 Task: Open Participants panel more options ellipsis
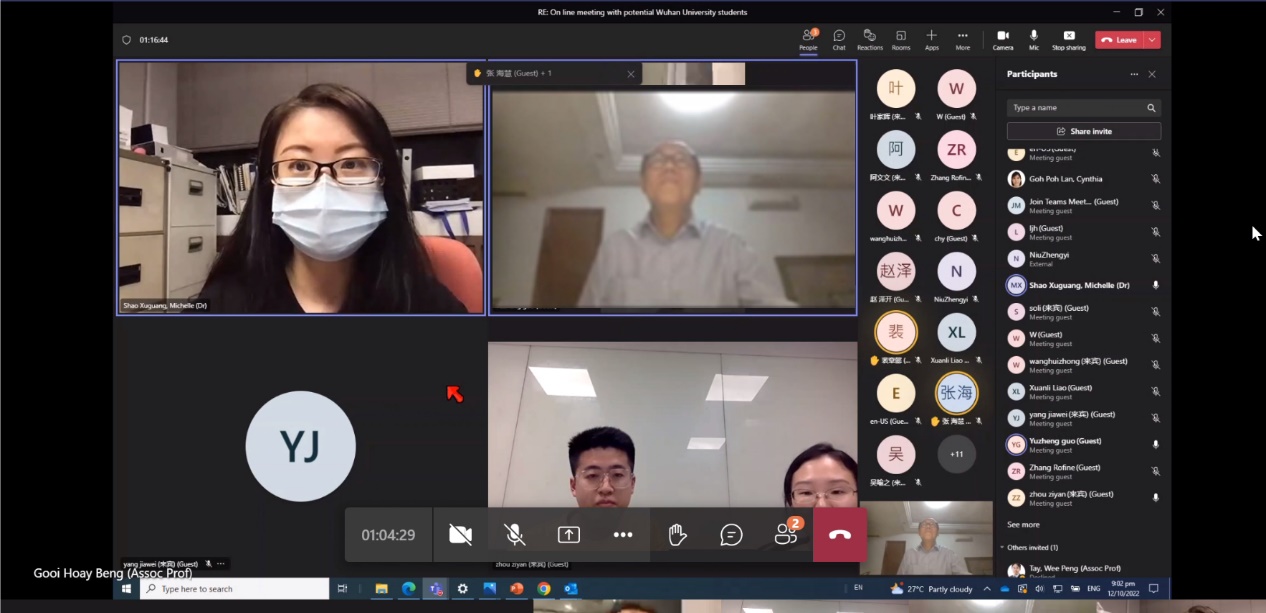pos(1134,74)
